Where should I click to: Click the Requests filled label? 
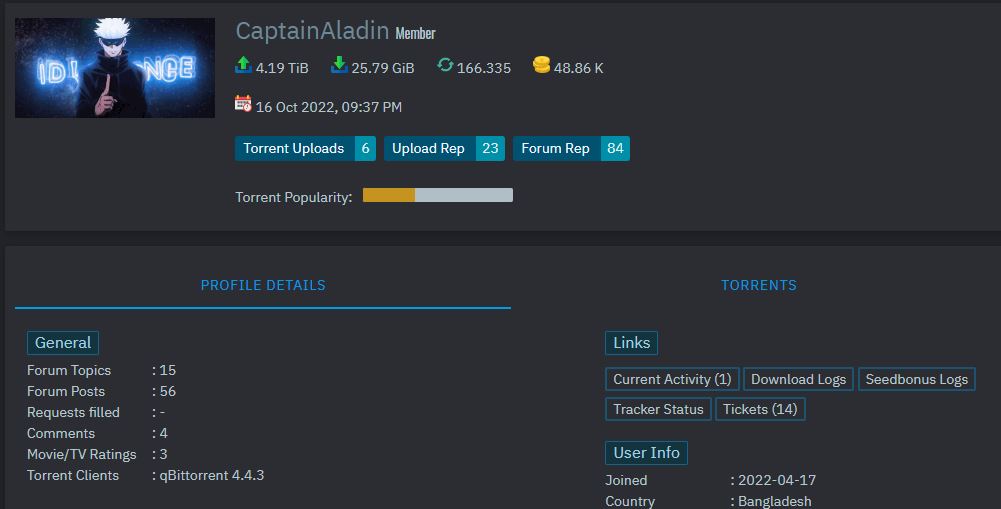tap(73, 413)
